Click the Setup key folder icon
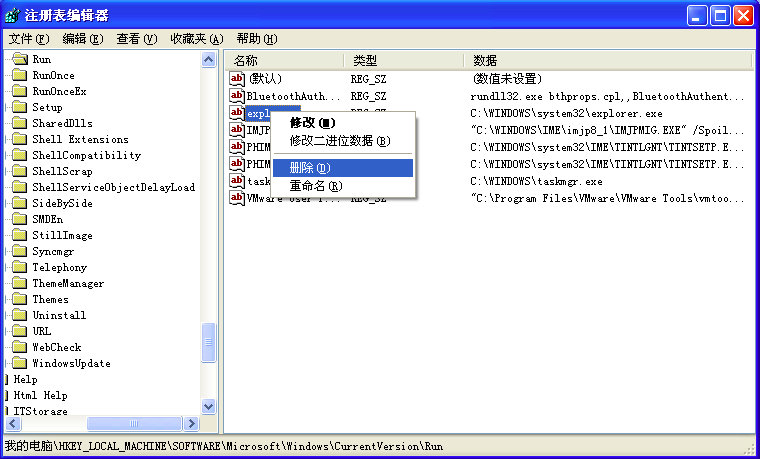Screen dimensions: 760x459 (20, 107)
